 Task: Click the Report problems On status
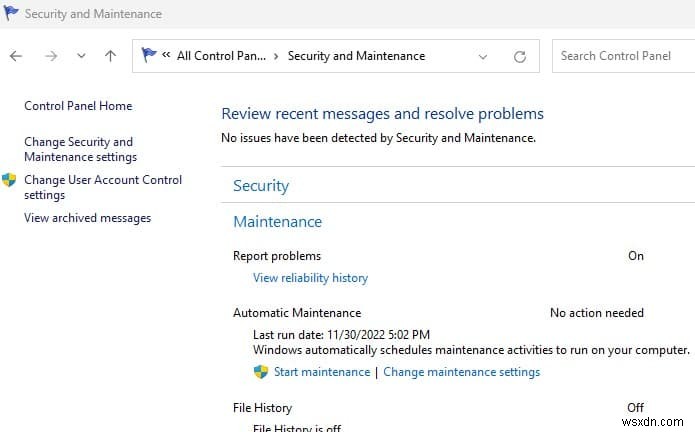pyautogui.click(x=636, y=256)
